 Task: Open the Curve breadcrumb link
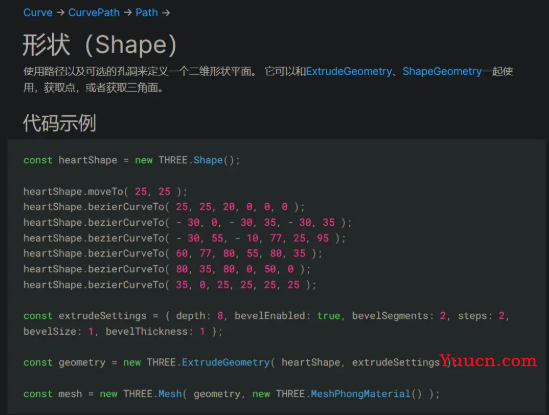(x=38, y=13)
